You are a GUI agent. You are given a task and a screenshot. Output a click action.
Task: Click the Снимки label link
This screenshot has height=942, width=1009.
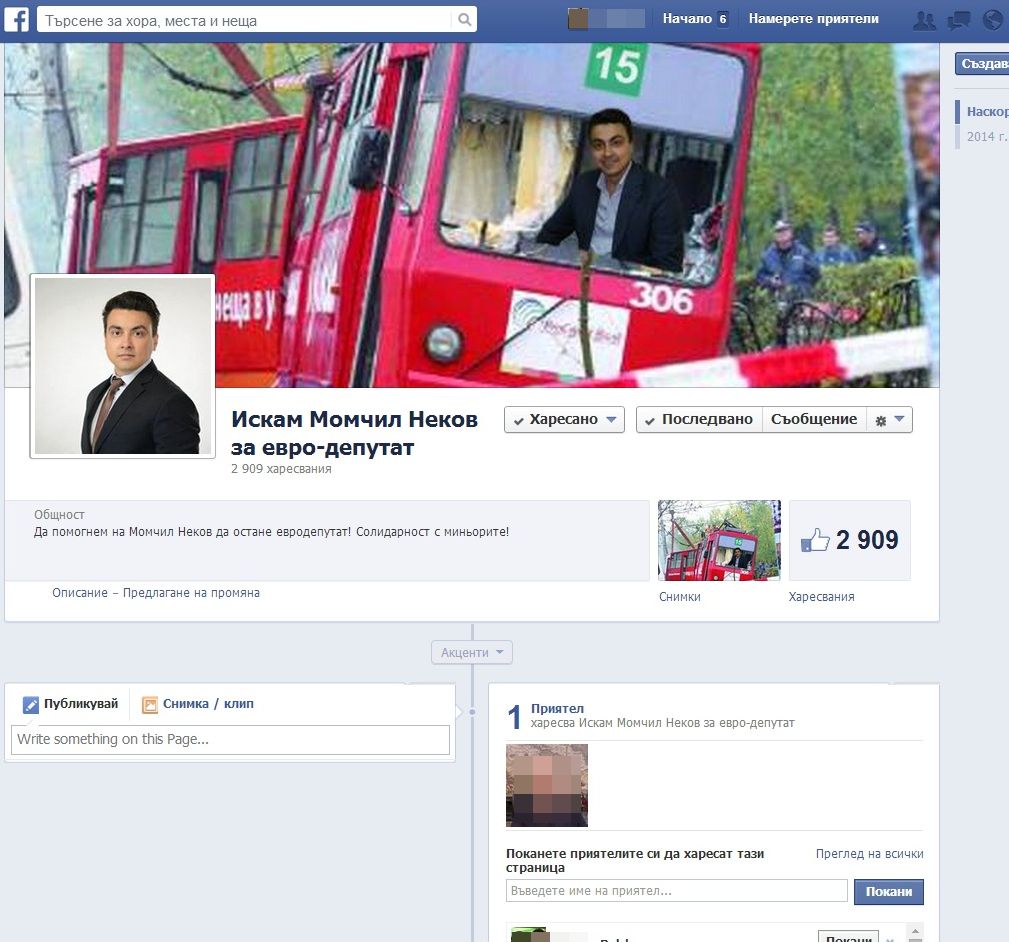point(680,597)
